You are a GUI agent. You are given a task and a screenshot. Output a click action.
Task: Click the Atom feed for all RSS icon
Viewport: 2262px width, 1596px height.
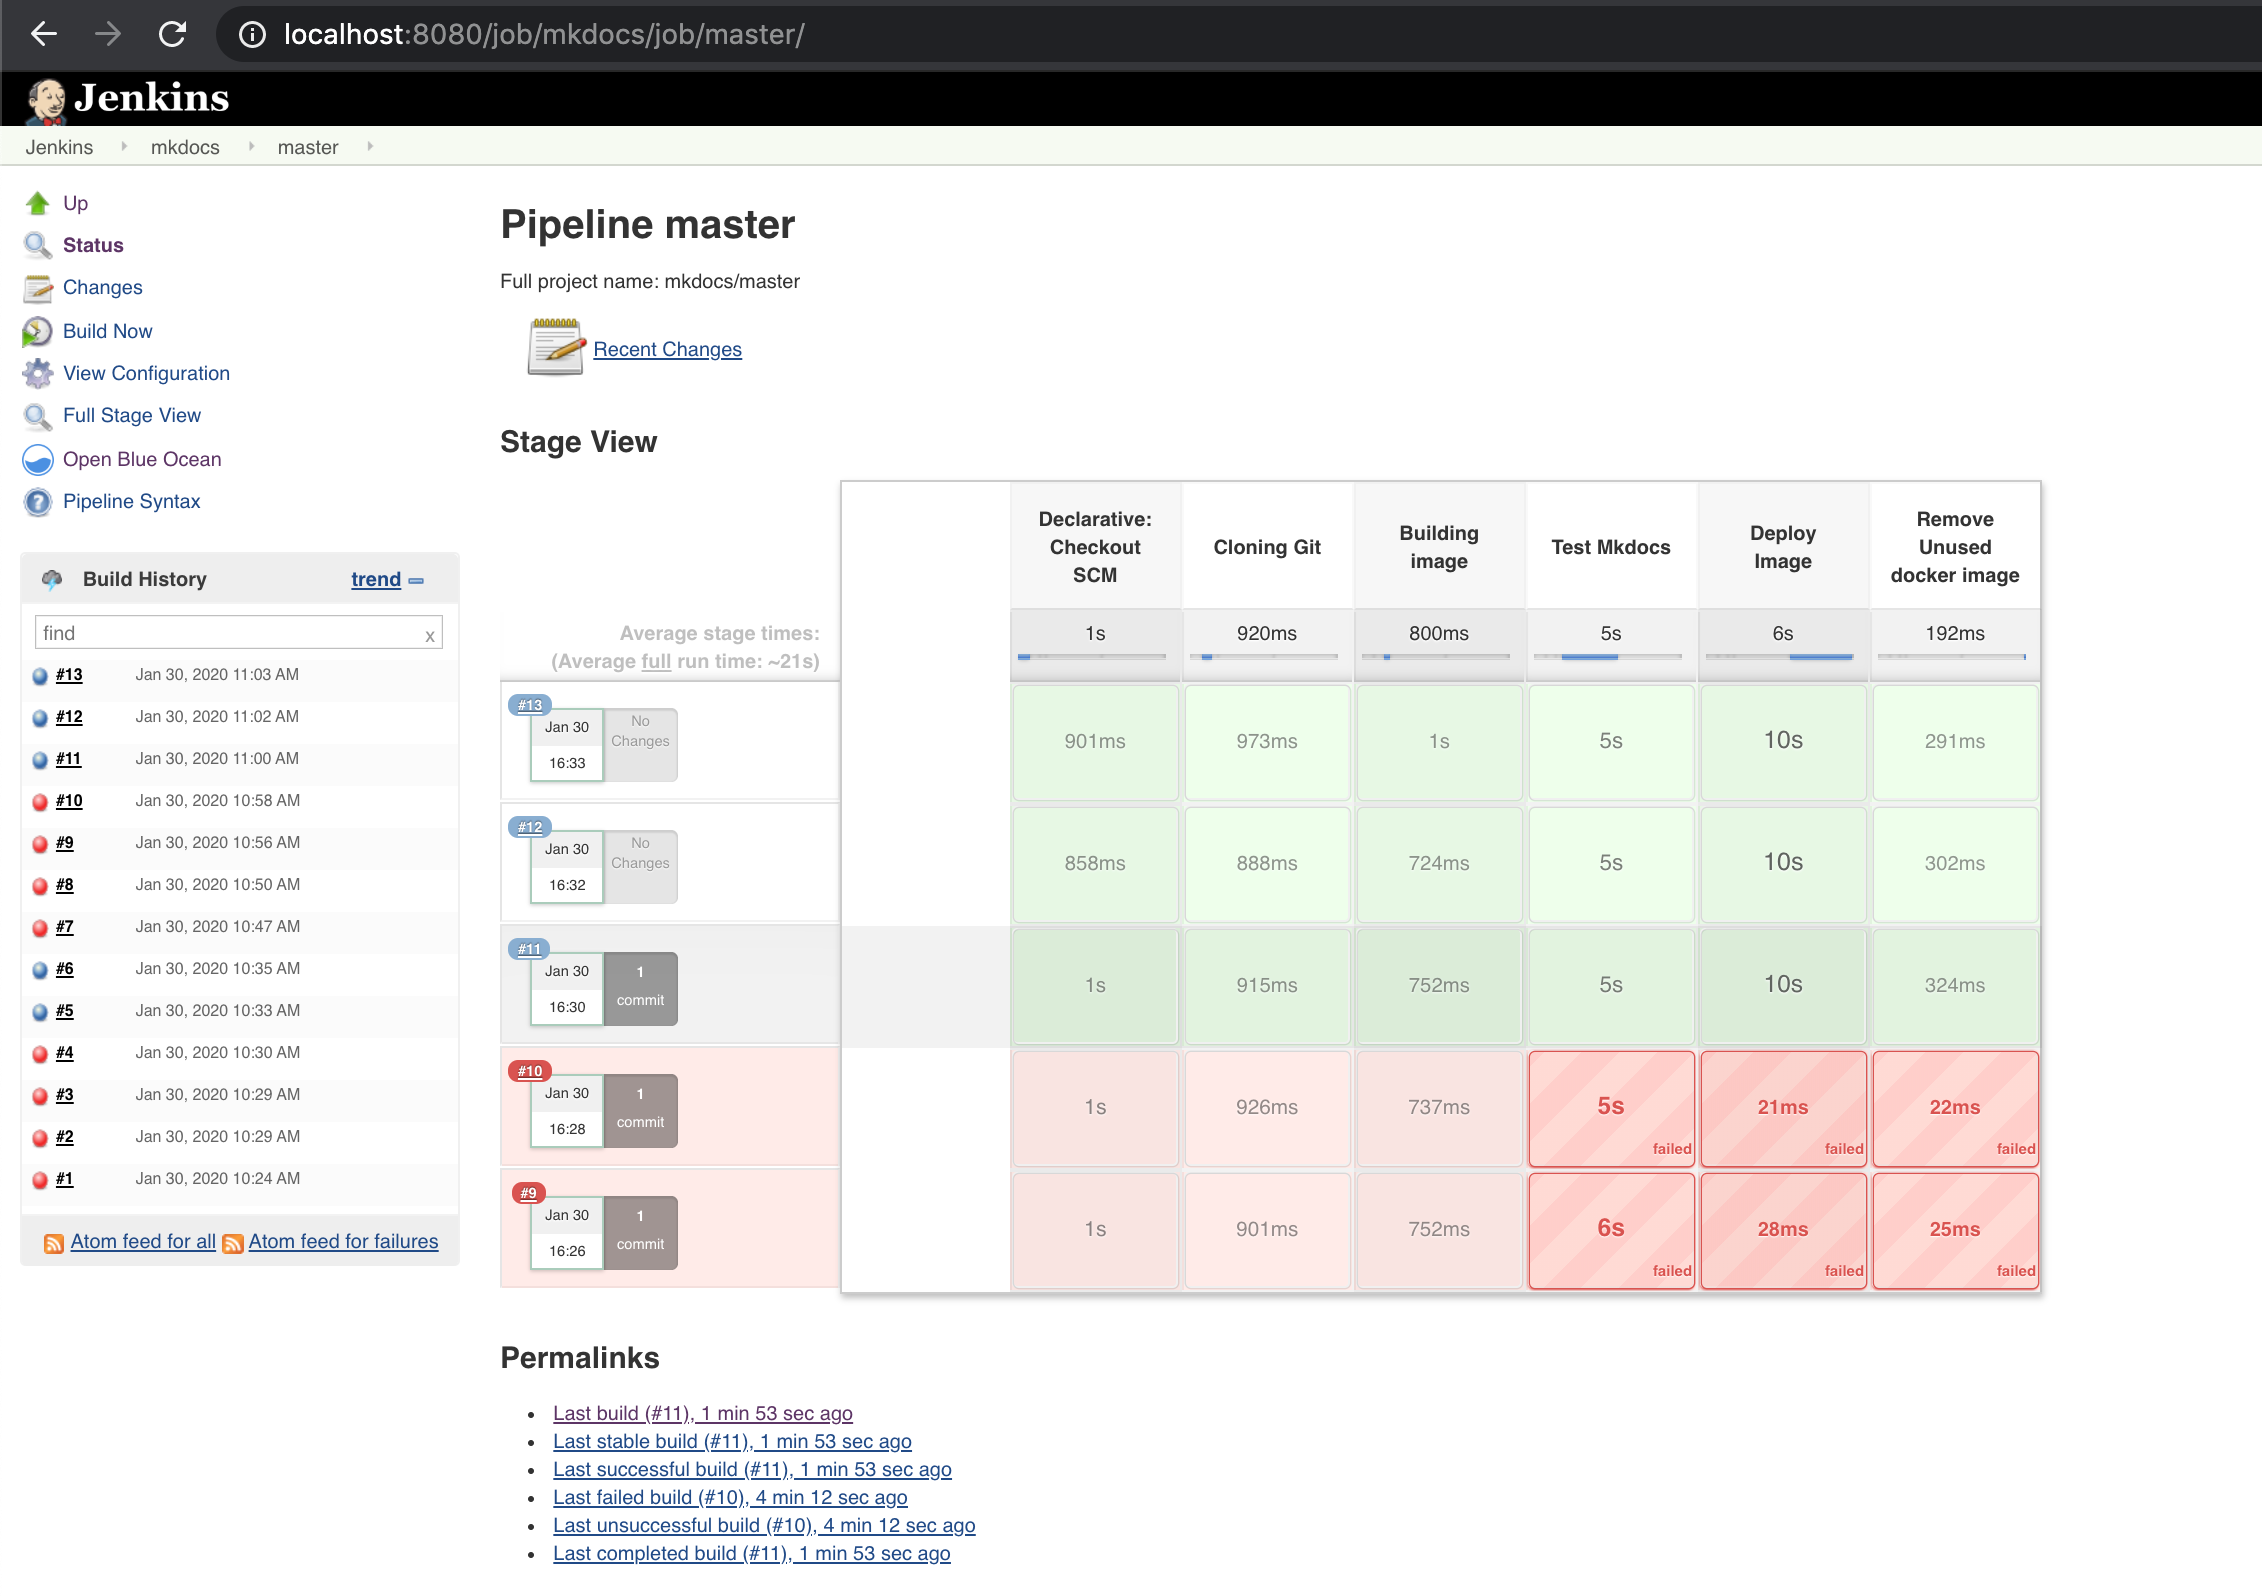(x=54, y=1242)
